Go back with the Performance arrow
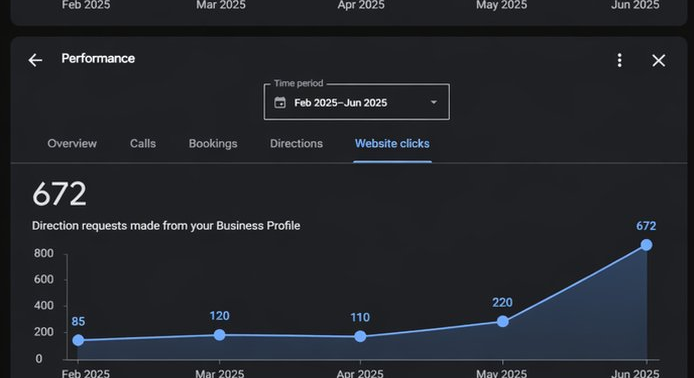The image size is (694, 378). pyautogui.click(x=35, y=60)
